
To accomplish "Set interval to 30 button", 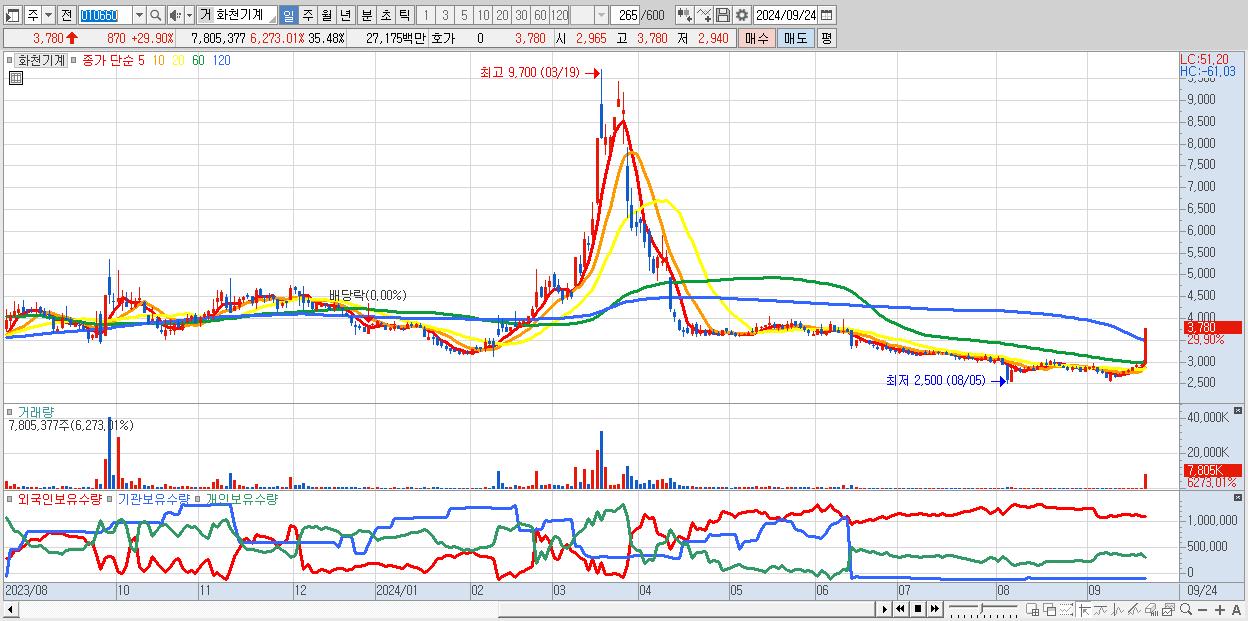I will tap(521, 15).
